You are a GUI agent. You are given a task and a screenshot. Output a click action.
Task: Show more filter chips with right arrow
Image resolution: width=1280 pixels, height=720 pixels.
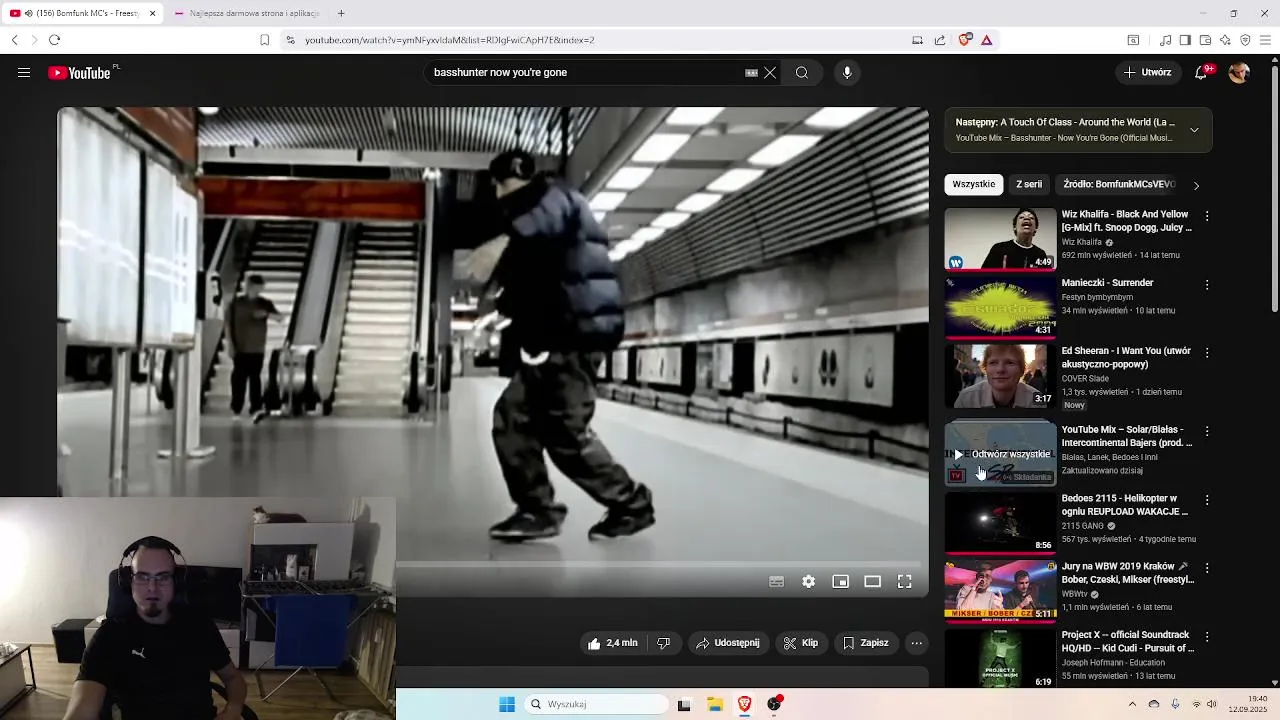tap(1196, 185)
